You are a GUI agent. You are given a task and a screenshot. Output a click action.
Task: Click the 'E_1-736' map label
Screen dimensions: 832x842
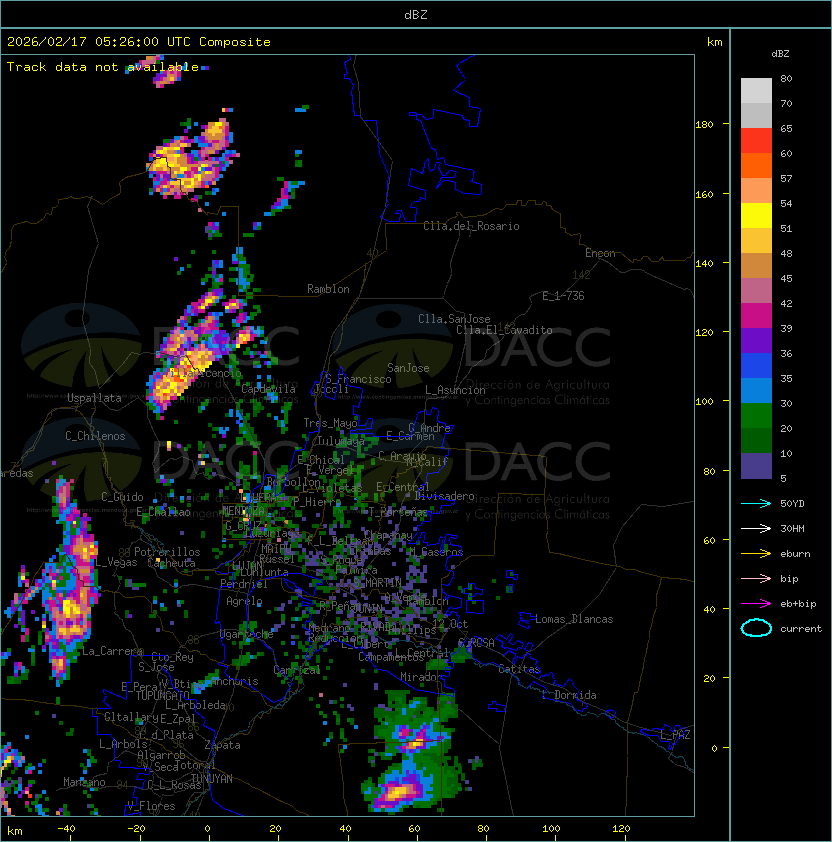[563, 296]
